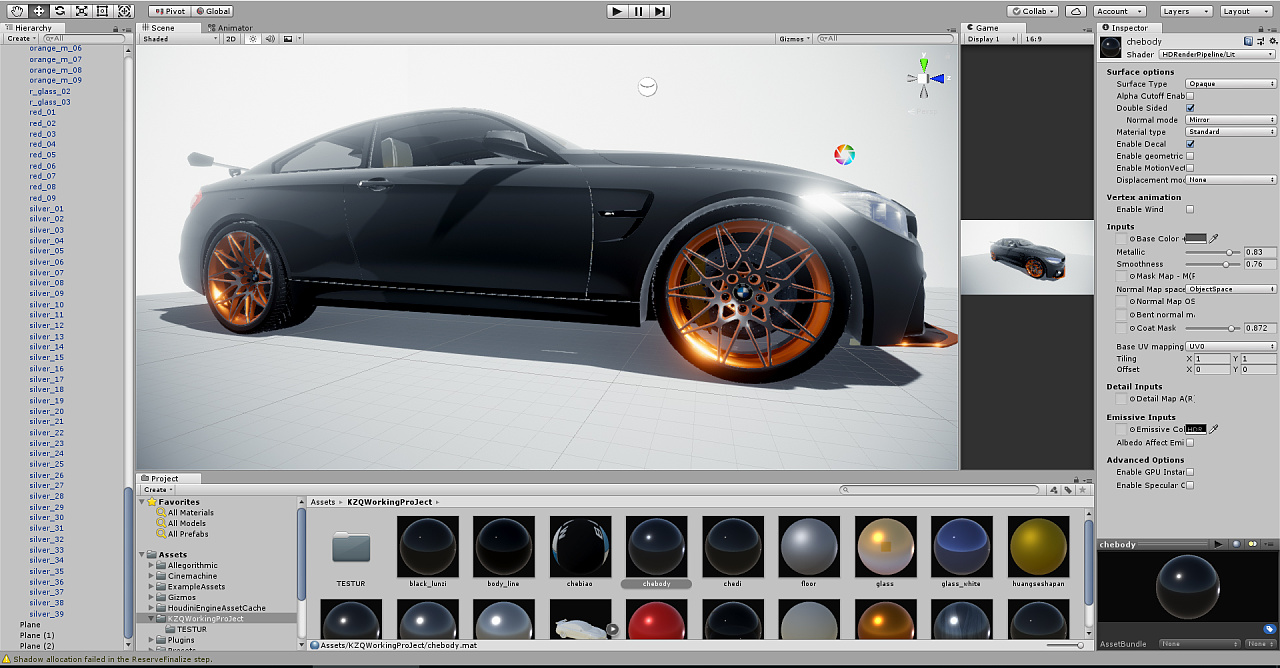Open the Gizmos menu button
The height and width of the screenshot is (668, 1280).
click(x=795, y=39)
